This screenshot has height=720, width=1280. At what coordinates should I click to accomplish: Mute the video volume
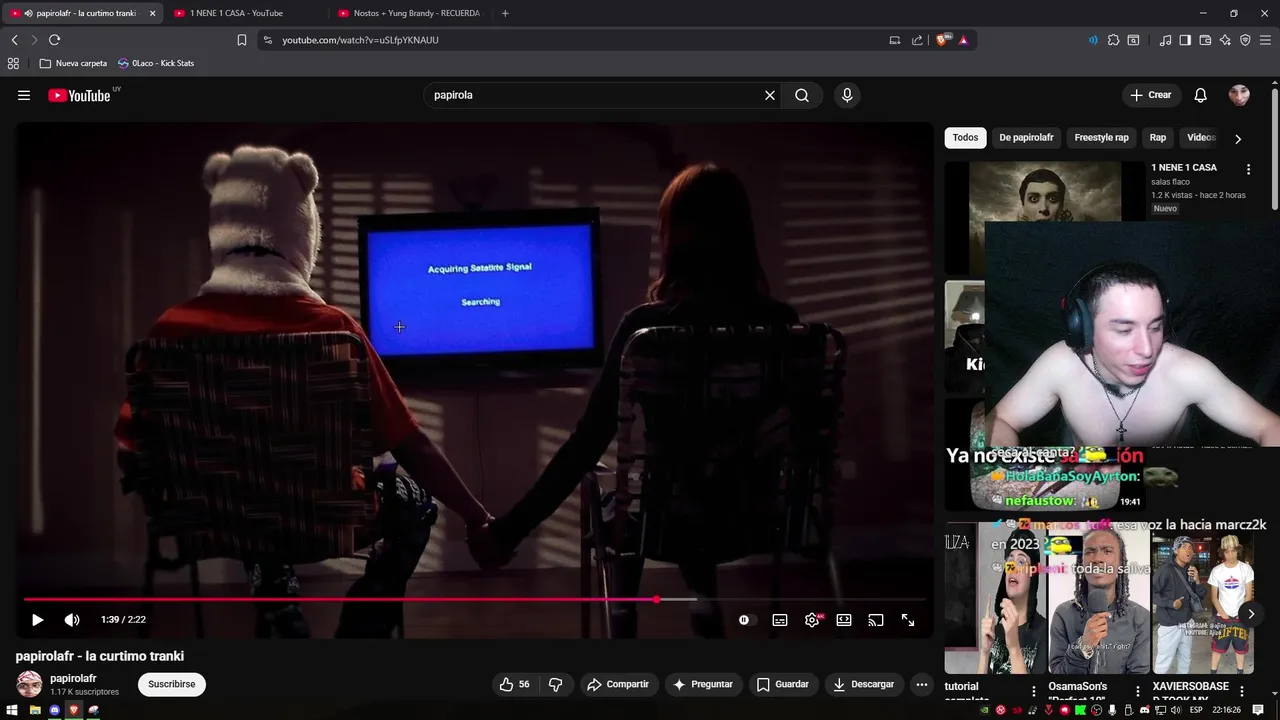tap(72, 620)
